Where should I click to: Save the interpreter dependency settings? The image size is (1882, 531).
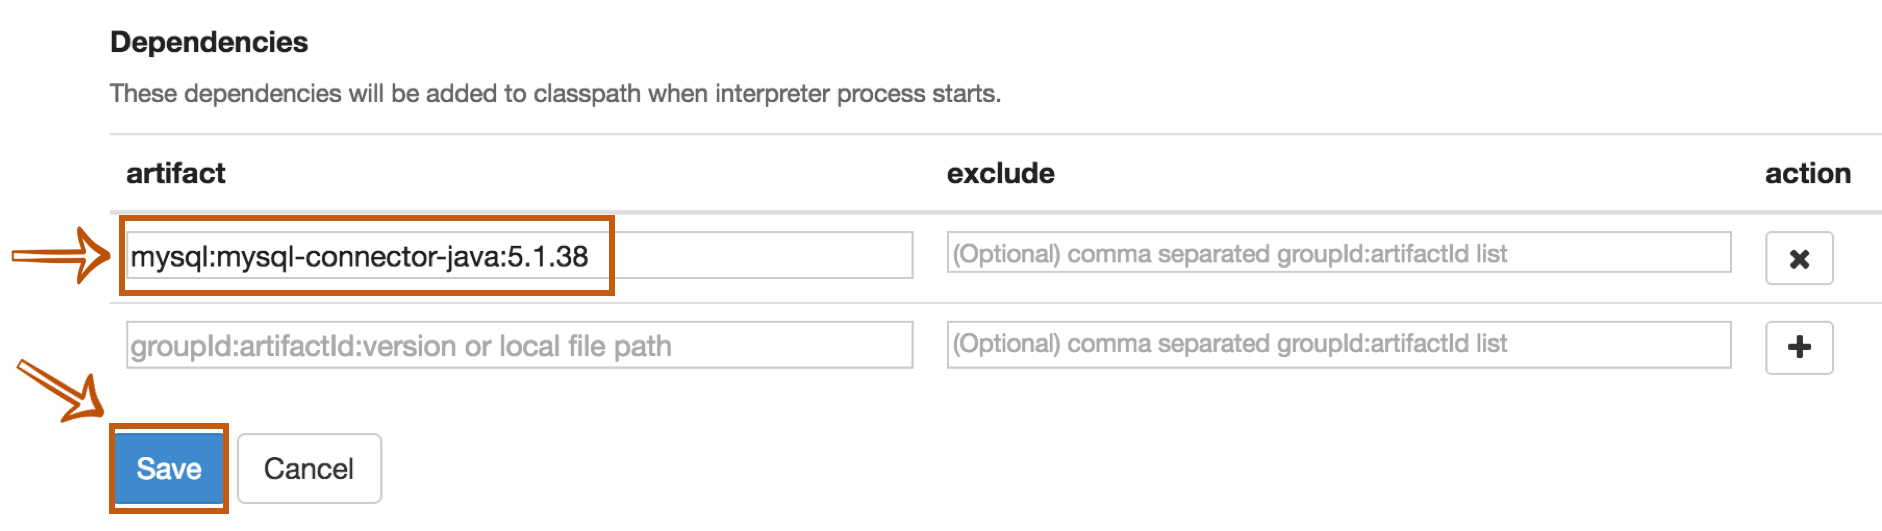(169, 468)
